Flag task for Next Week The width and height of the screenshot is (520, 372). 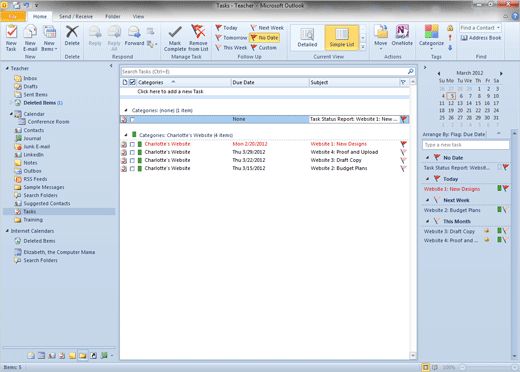point(267,28)
